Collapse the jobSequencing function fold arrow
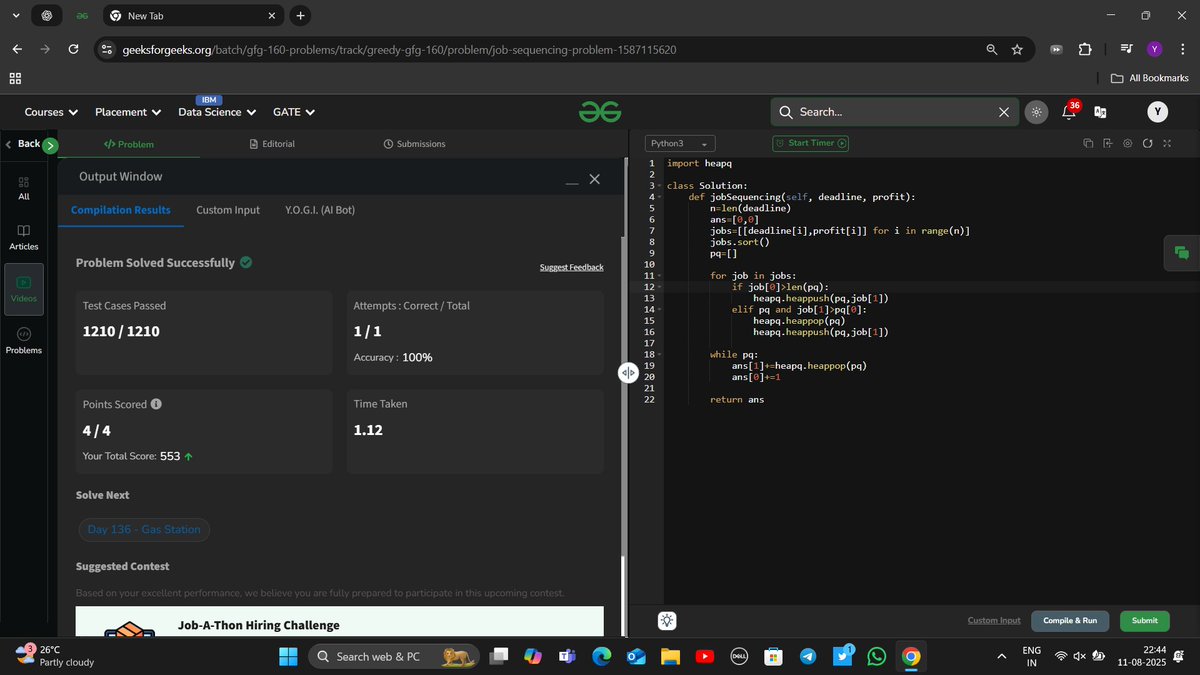Screen dimensions: 1200x675 (659, 197)
